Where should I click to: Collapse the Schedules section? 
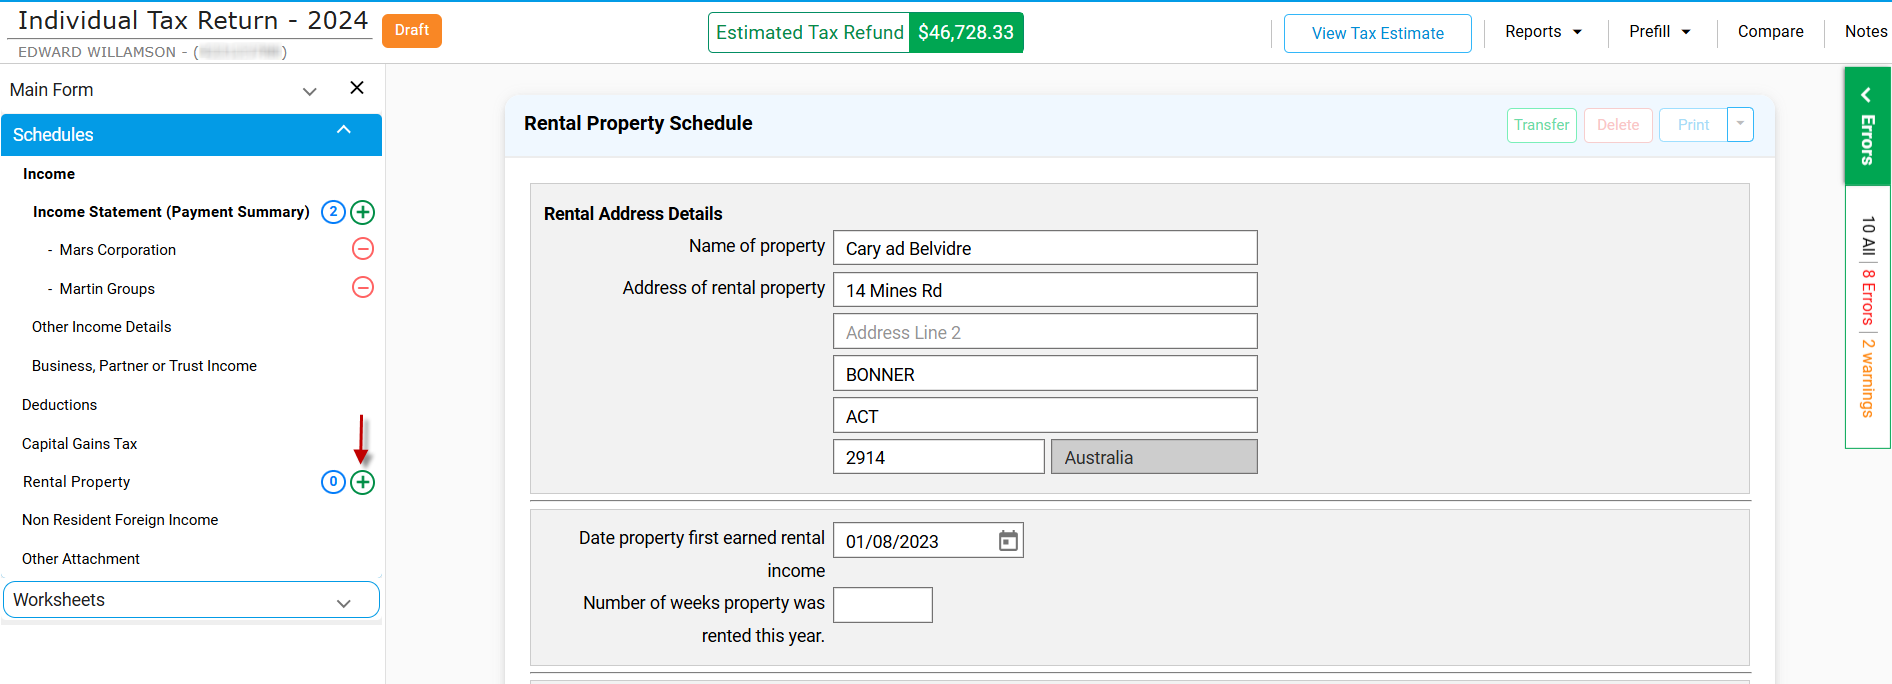click(x=344, y=131)
